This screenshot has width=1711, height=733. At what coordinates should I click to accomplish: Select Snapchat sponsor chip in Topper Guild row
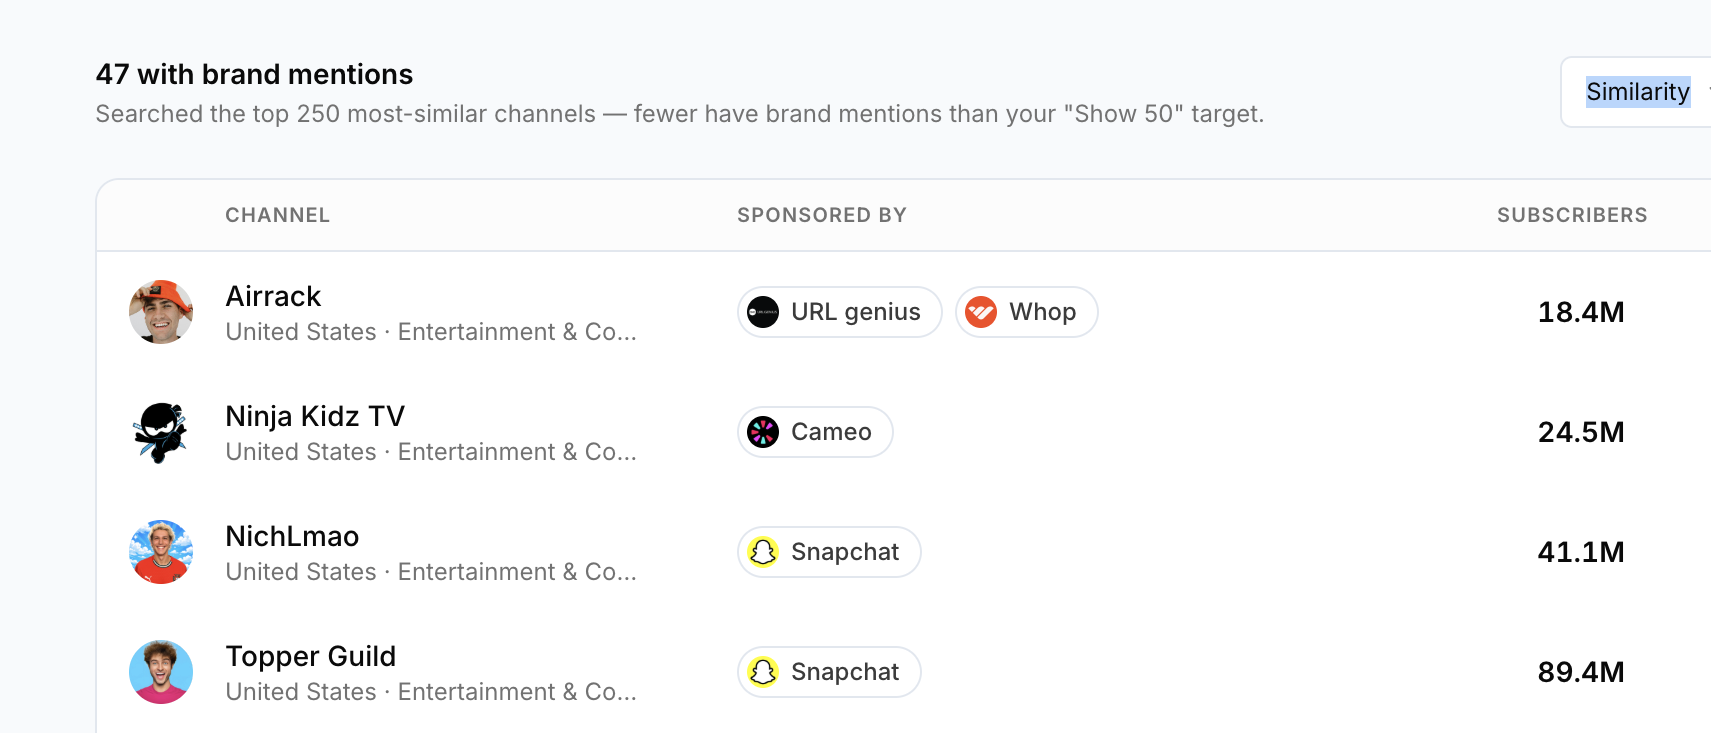click(829, 672)
